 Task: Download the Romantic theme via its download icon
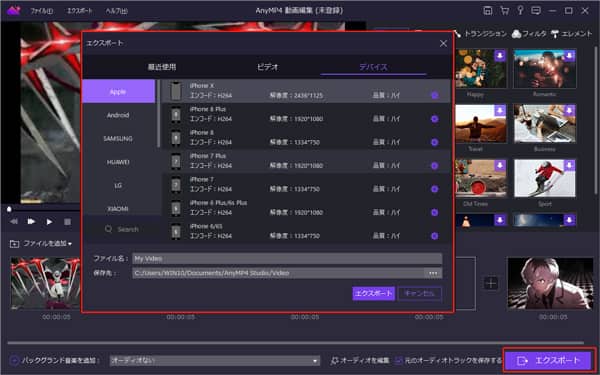coord(569,55)
